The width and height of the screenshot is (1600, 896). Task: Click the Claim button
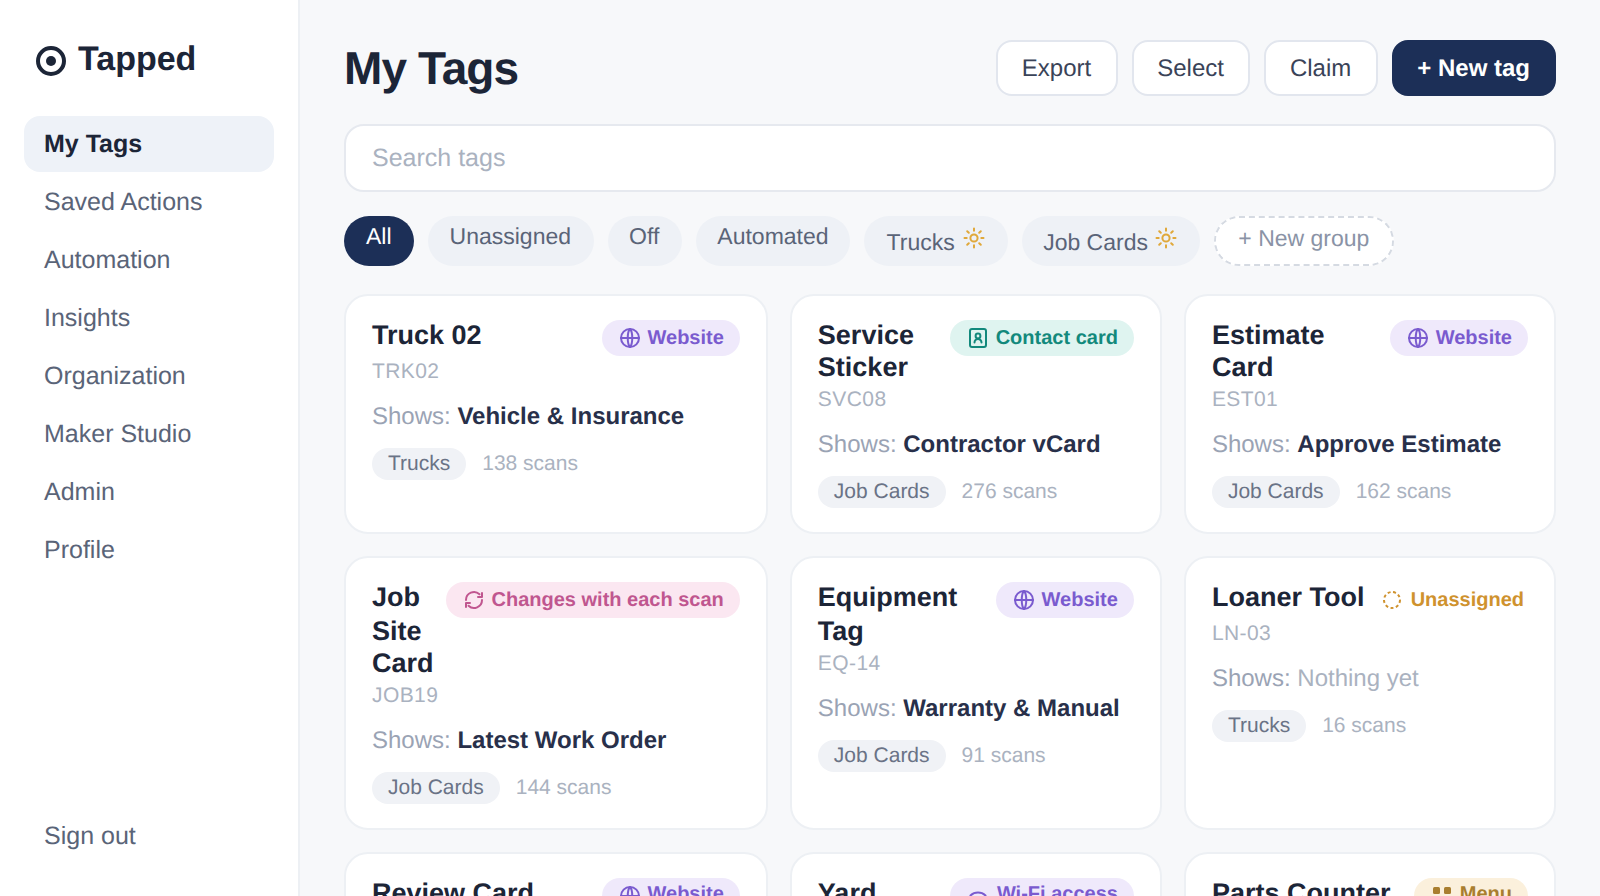tap(1321, 68)
